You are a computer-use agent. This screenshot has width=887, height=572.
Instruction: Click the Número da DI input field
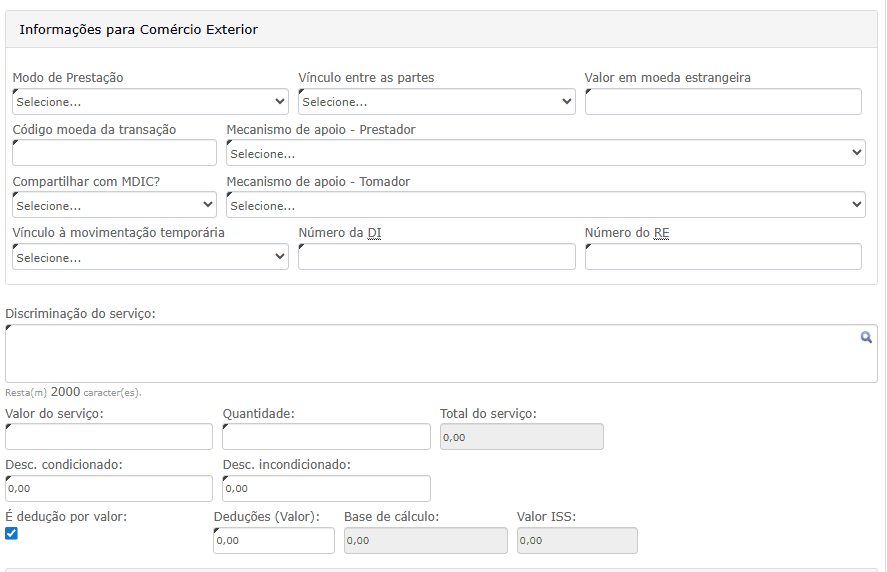(x=436, y=257)
